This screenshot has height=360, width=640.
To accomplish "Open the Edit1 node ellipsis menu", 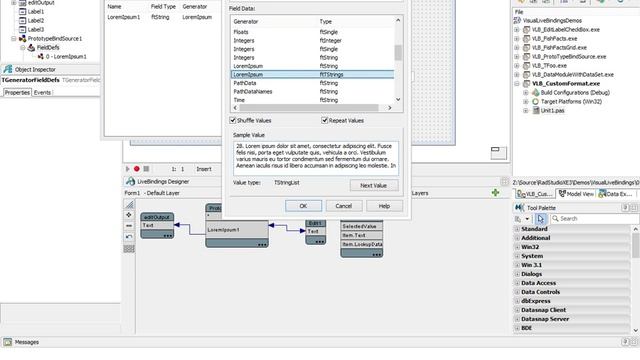I will tap(320, 242).
